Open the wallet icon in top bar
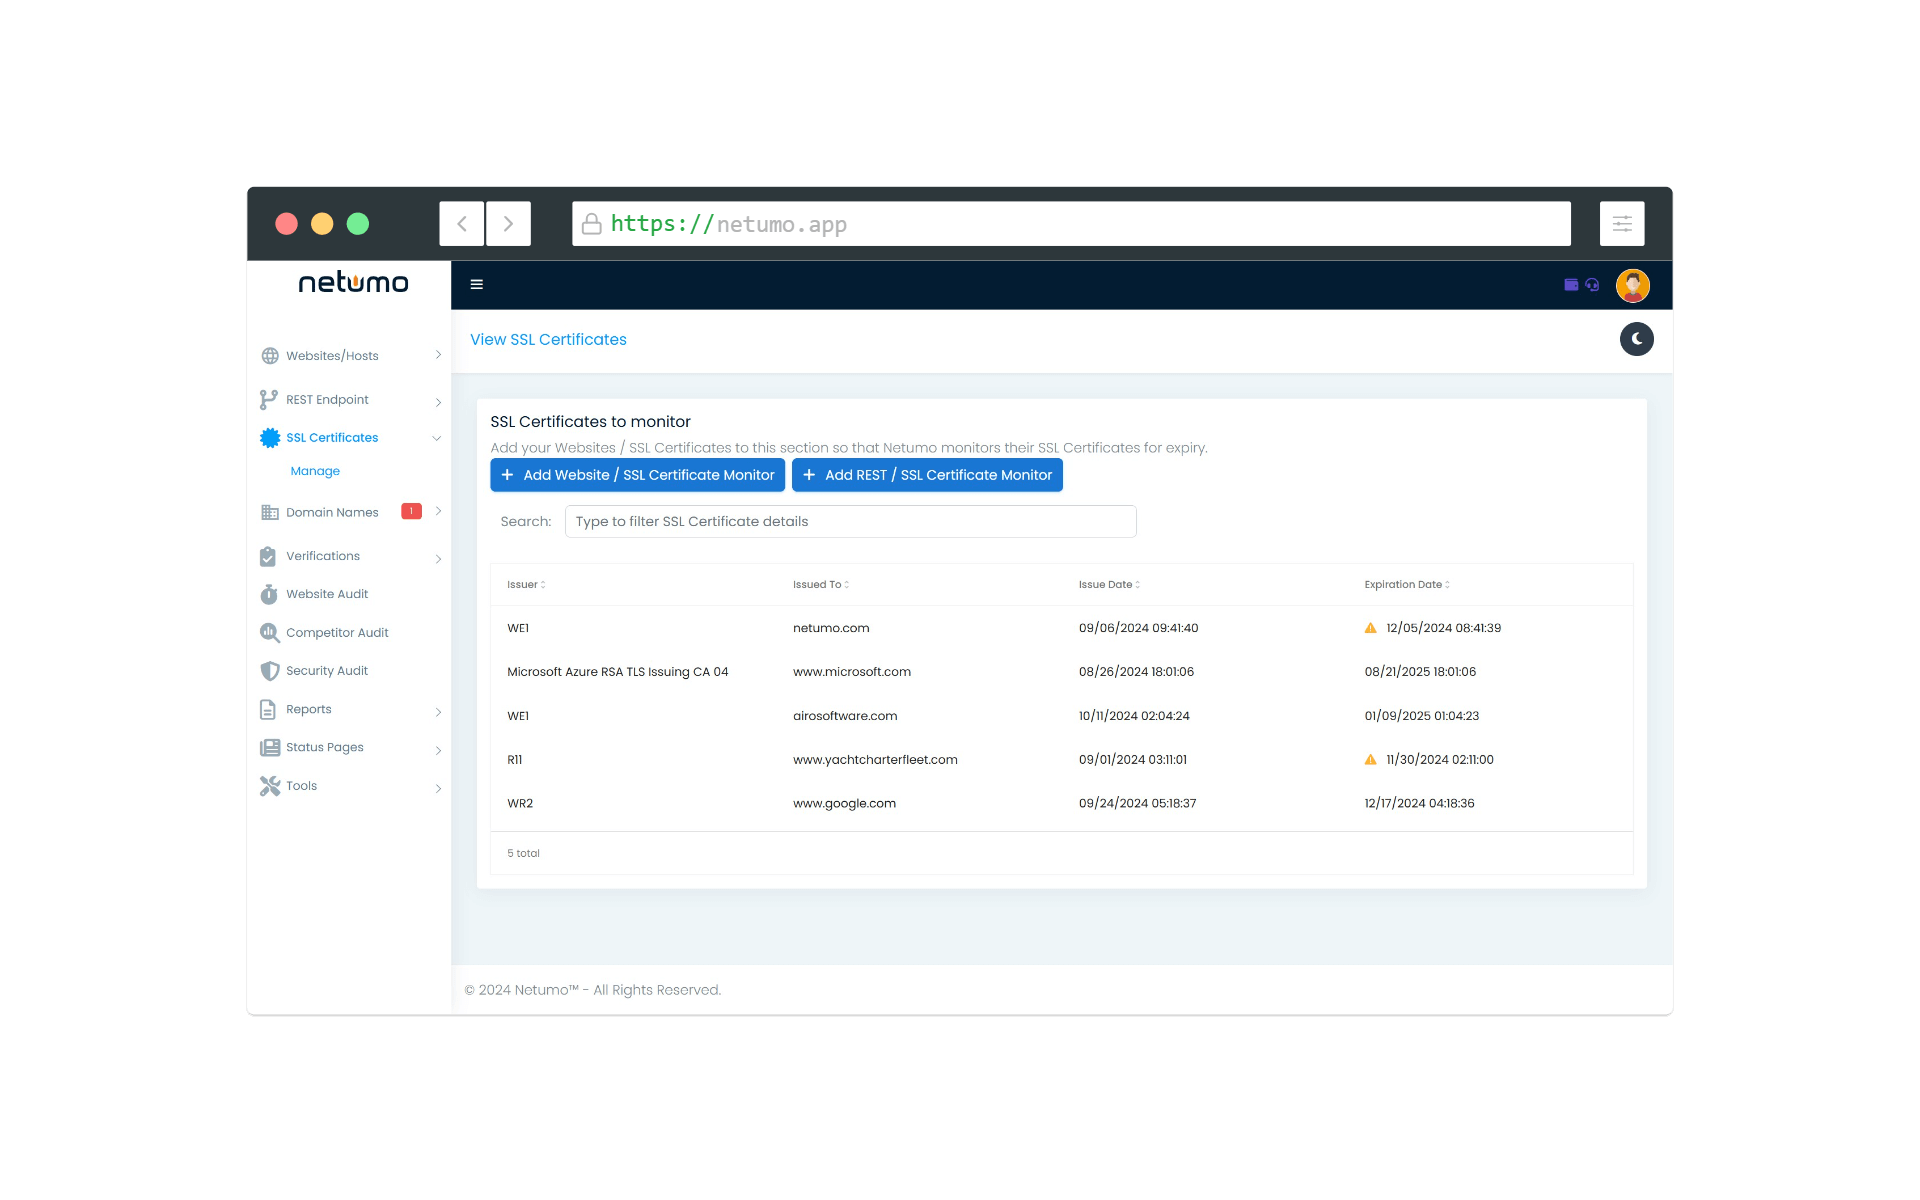The image size is (1920, 1200). click(1571, 285)
